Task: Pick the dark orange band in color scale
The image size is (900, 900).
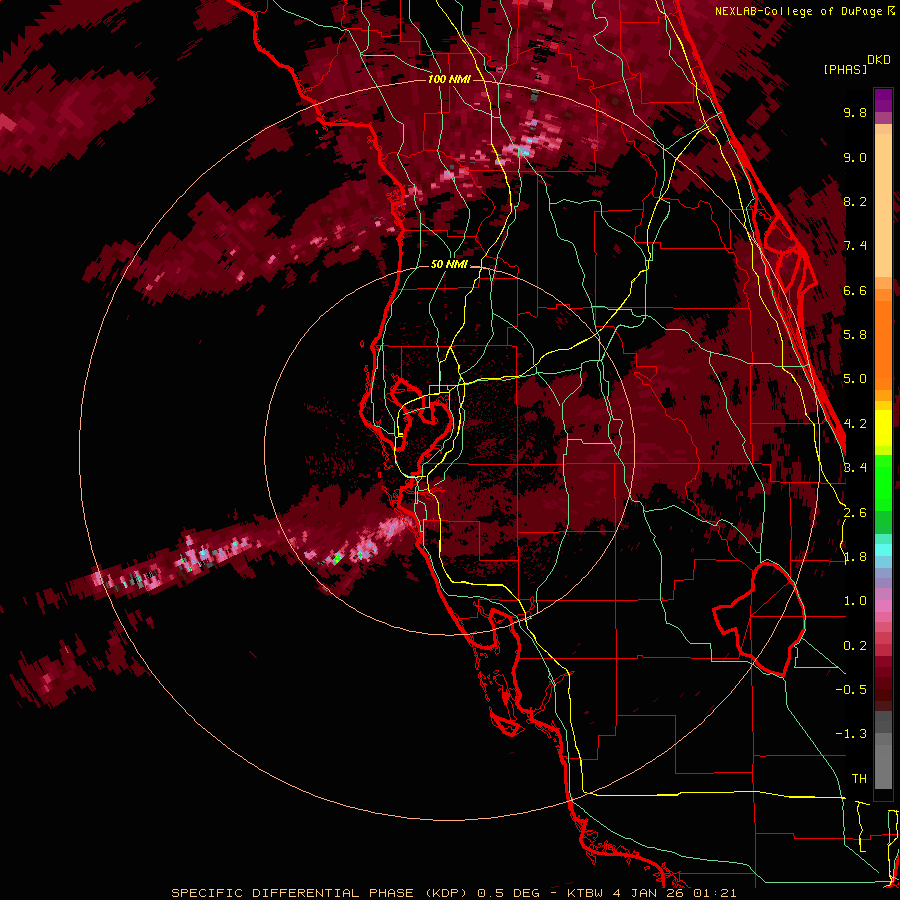Action: 883,346
